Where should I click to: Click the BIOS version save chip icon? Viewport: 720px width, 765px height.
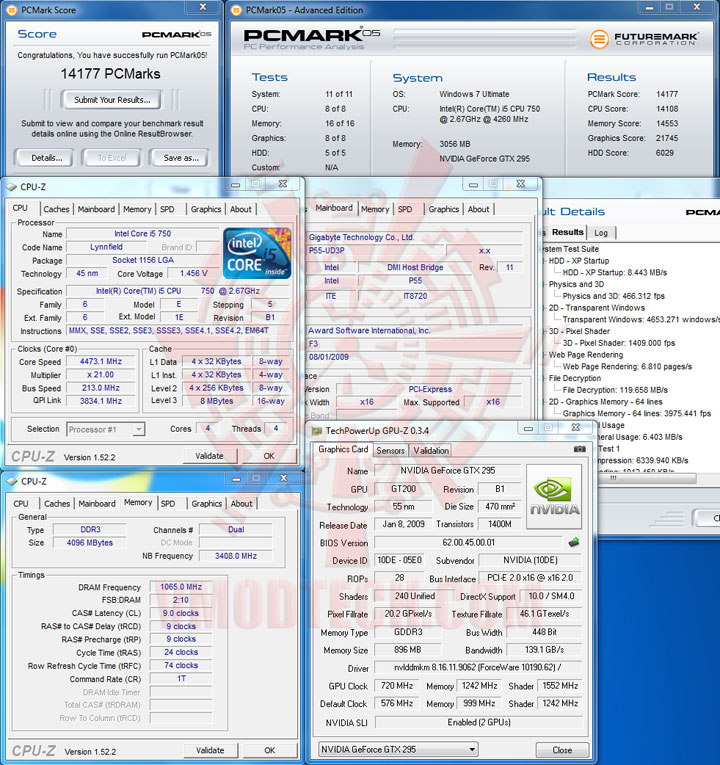click(574, 542)
